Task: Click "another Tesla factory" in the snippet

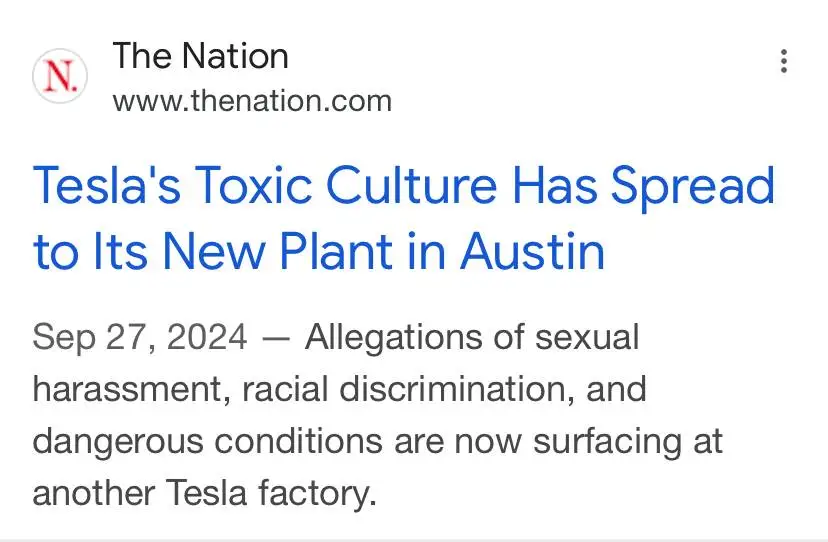Action: click(x=203, y=493)
